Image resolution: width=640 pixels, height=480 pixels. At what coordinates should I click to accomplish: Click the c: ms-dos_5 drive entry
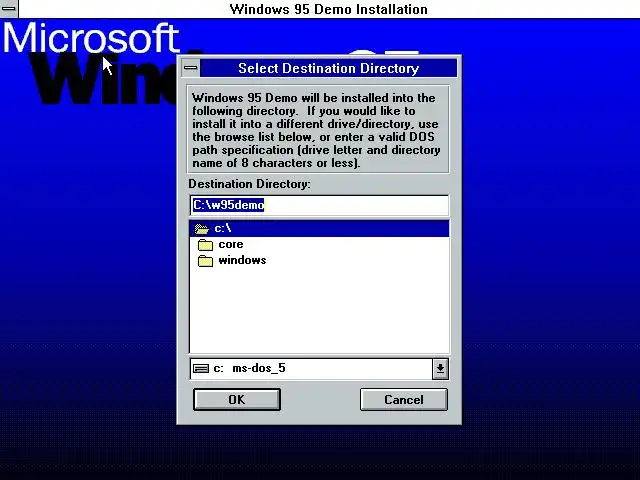(x=311, y=369)
